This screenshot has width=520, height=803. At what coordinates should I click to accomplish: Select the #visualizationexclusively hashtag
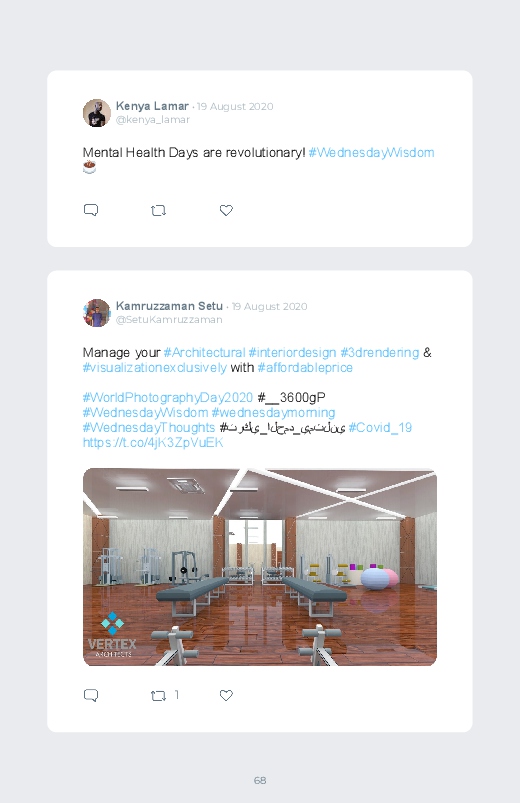pyautogui.click(x=155, y=368)
